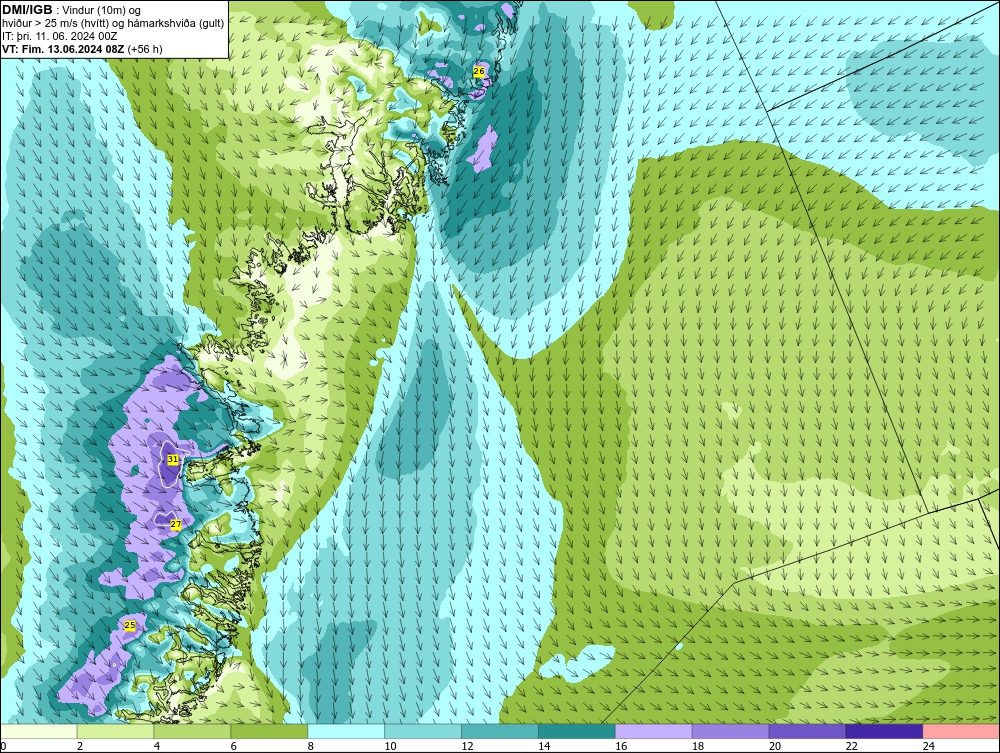
Task: Click the 12-14 m/s teal legend swatch
Action: pos(500,731)
